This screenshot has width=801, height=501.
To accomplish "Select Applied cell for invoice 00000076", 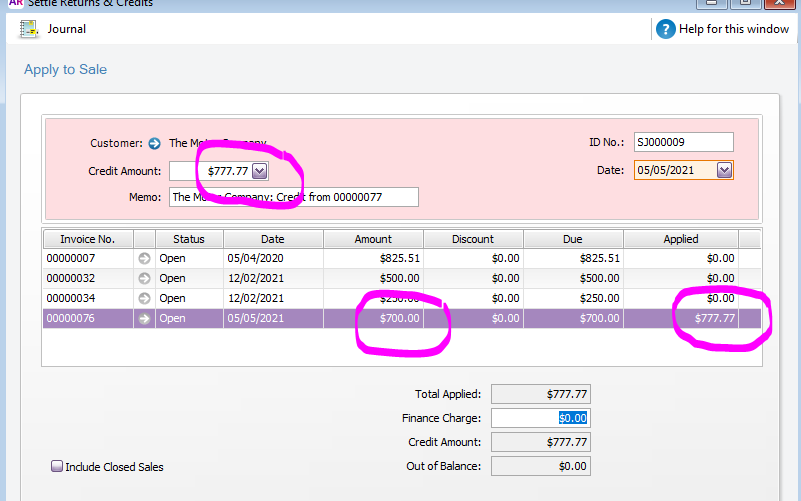I will pos(681,318).
